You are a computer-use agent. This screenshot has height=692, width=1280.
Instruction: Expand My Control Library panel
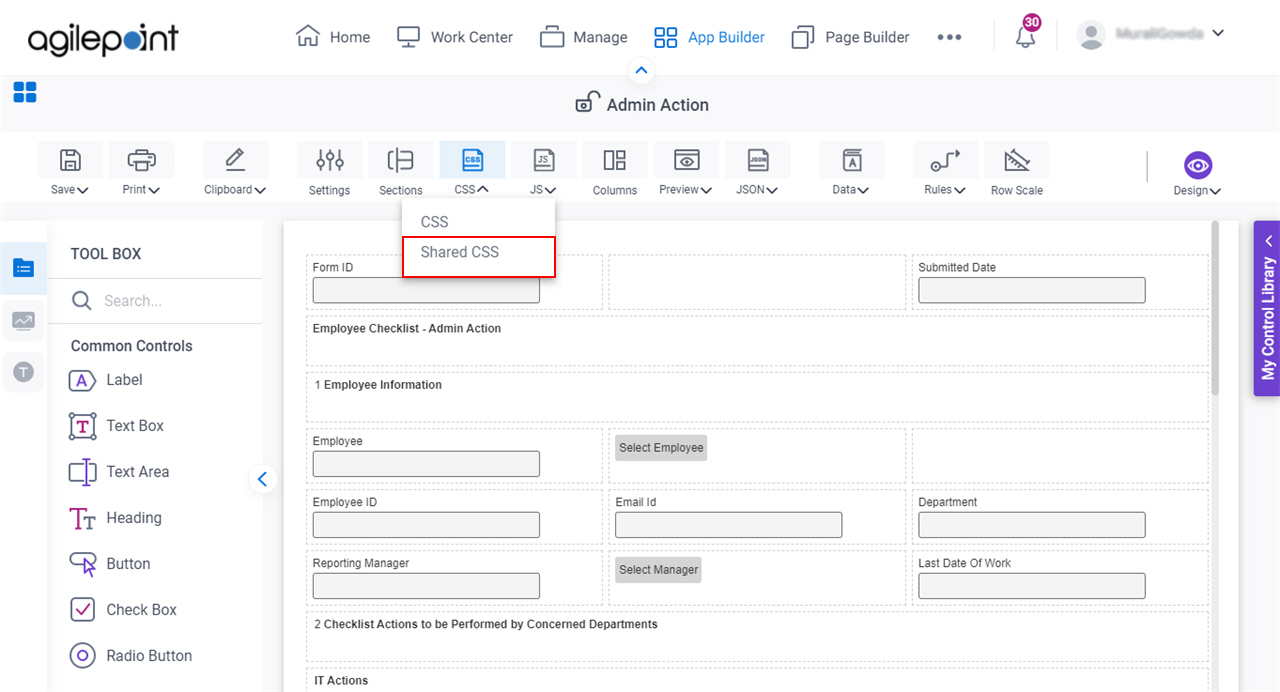(x=1267, y=308)
